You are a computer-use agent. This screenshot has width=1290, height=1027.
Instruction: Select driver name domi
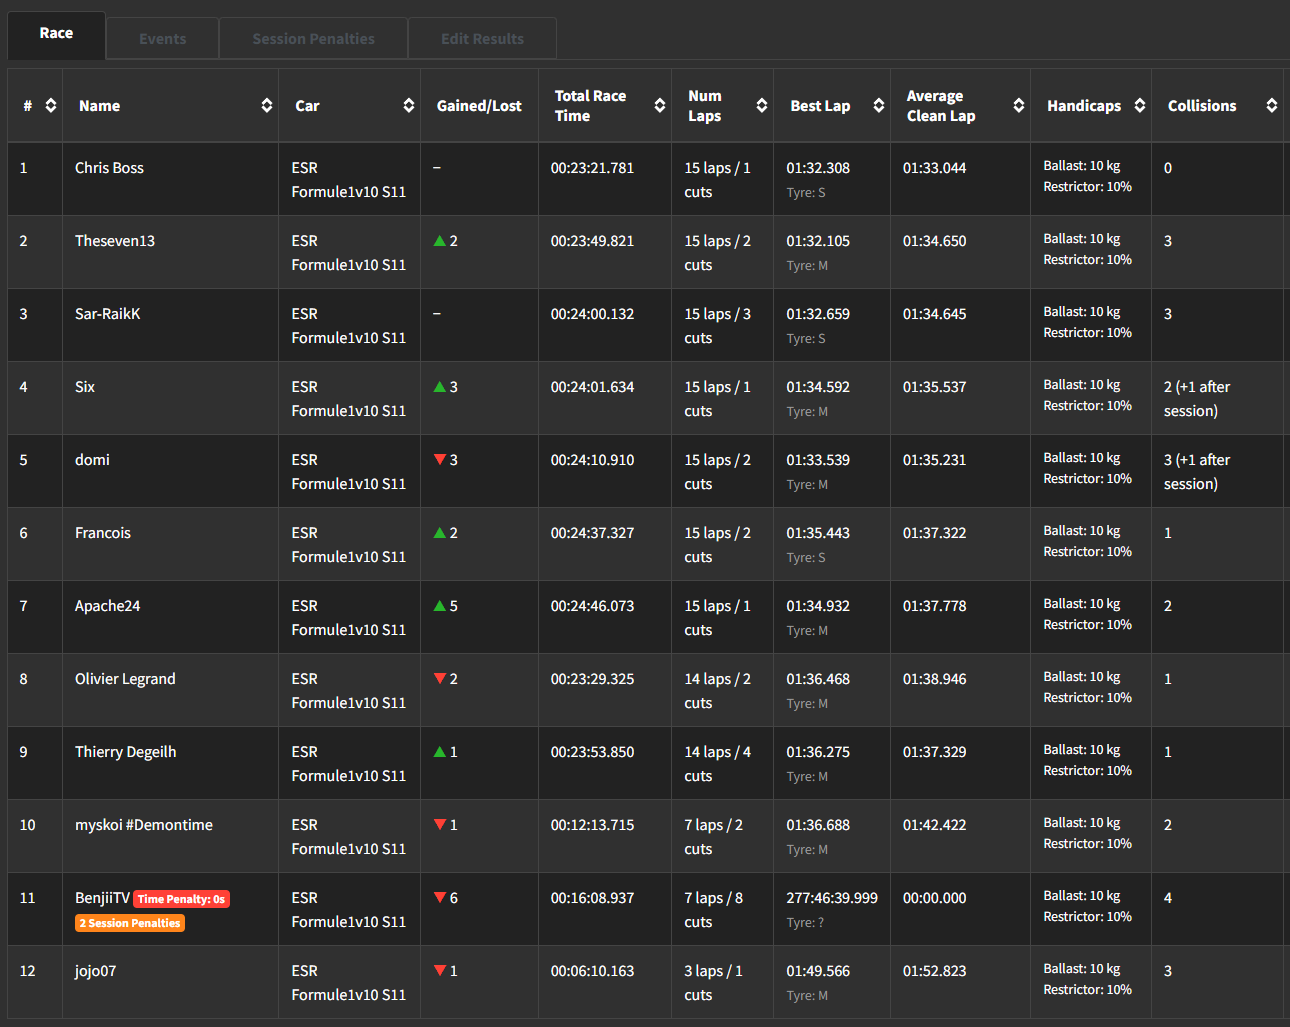tap(92, 460)
